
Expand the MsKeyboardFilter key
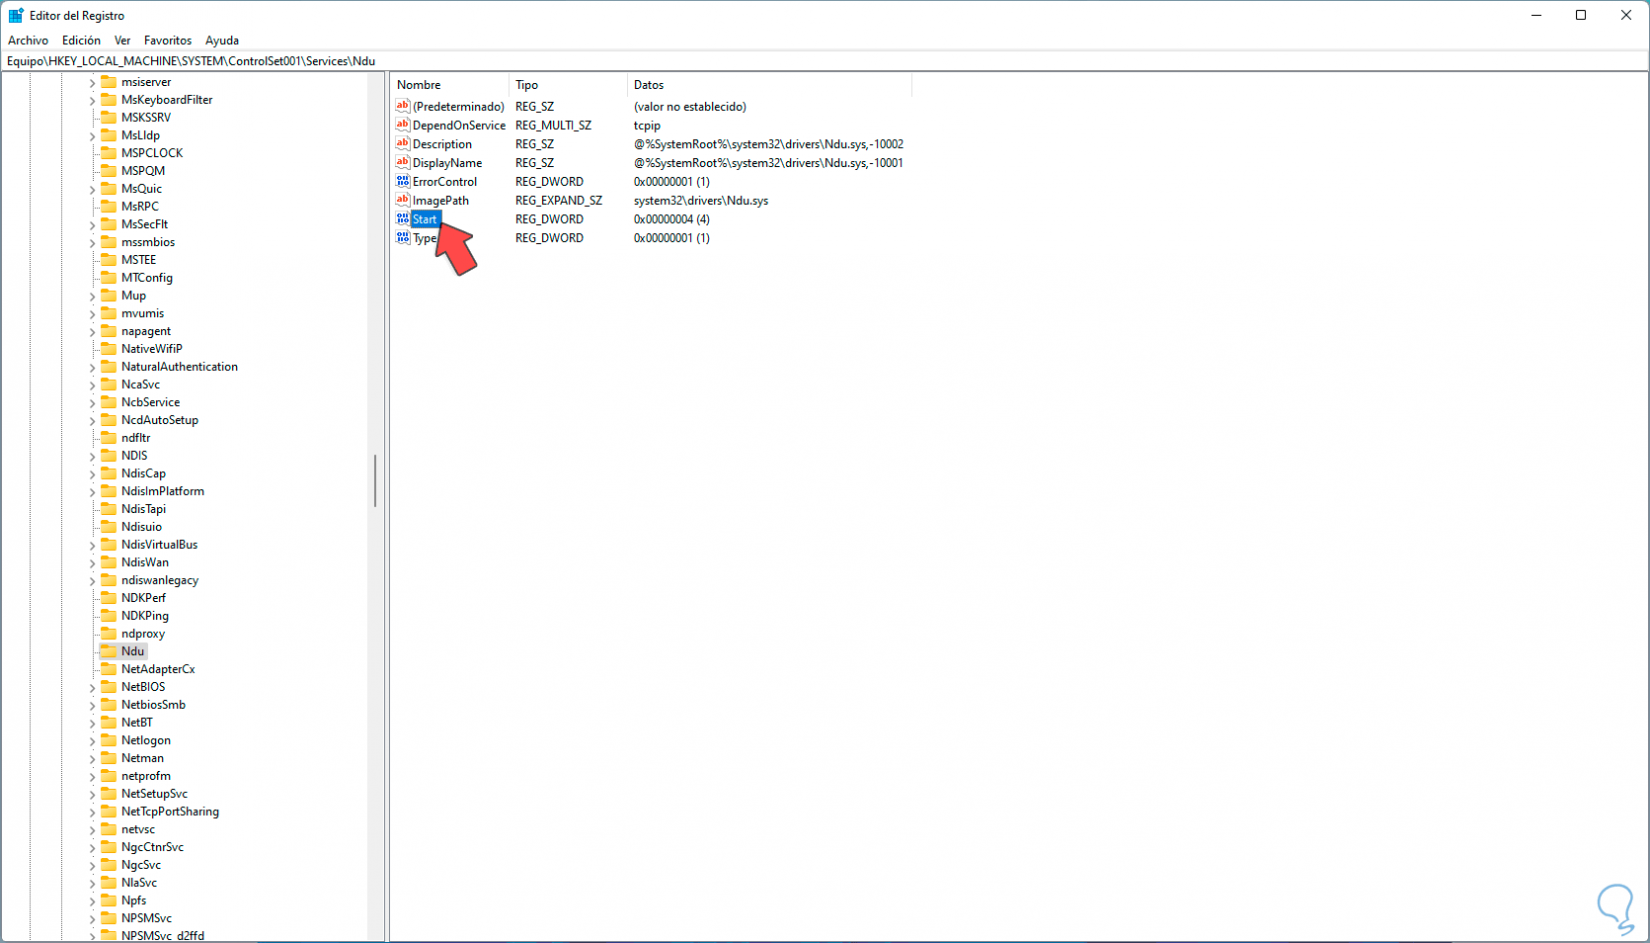pos(92,100)
